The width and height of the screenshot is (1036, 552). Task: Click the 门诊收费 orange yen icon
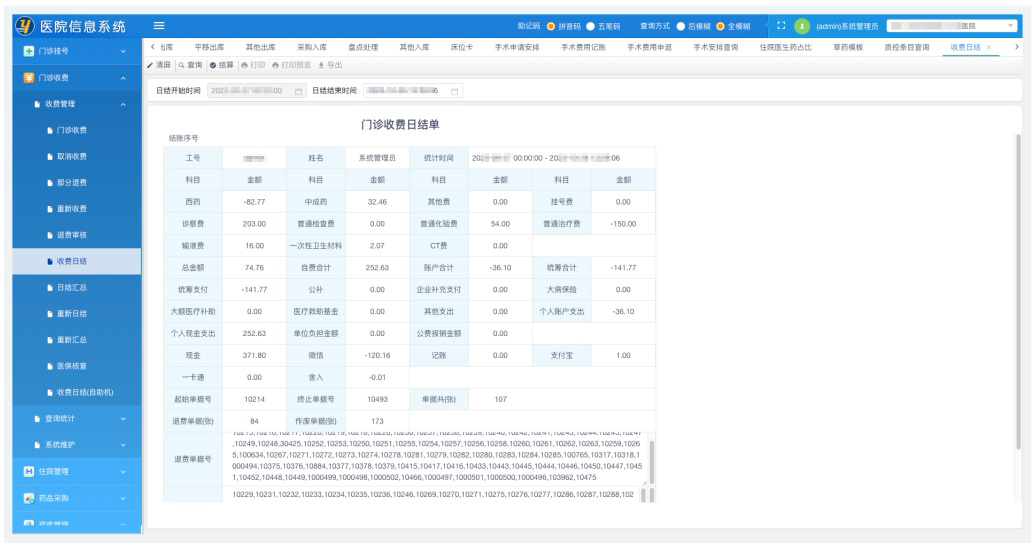tap(29, 77)
